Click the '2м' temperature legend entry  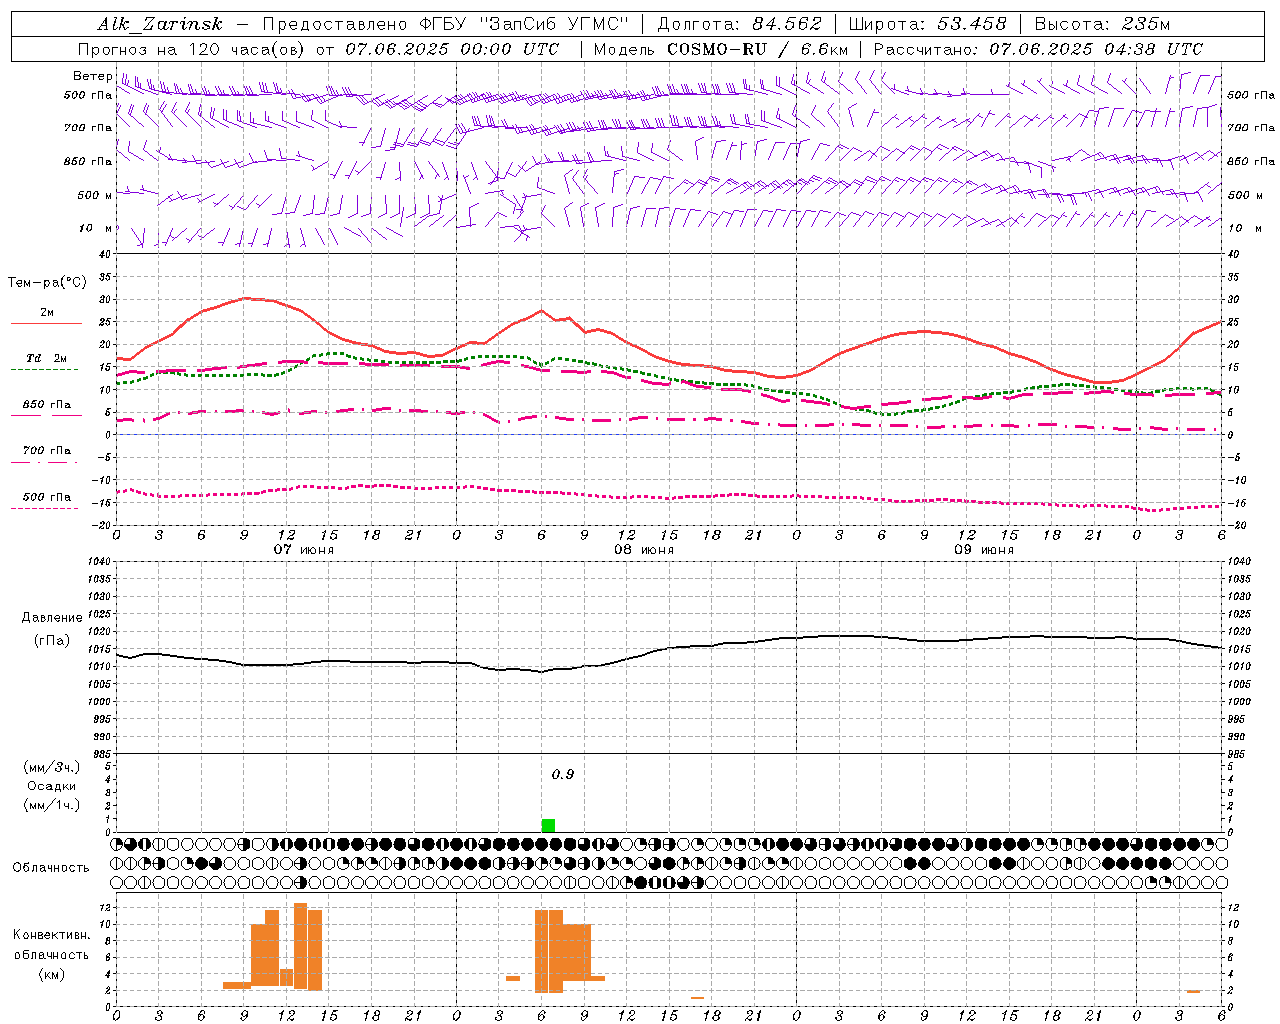click(x=47, y=312)
